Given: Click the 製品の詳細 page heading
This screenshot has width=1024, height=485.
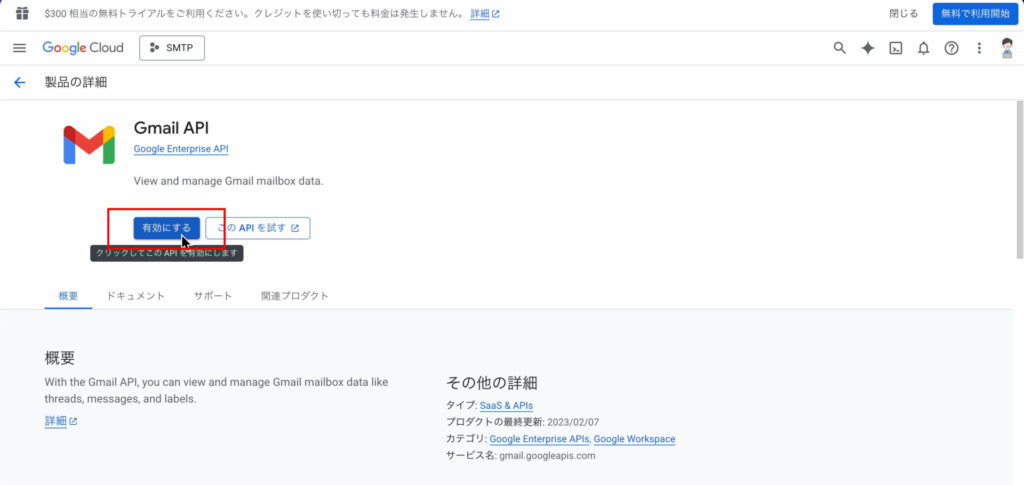Looking at the screenshot, I should [76, 82].
